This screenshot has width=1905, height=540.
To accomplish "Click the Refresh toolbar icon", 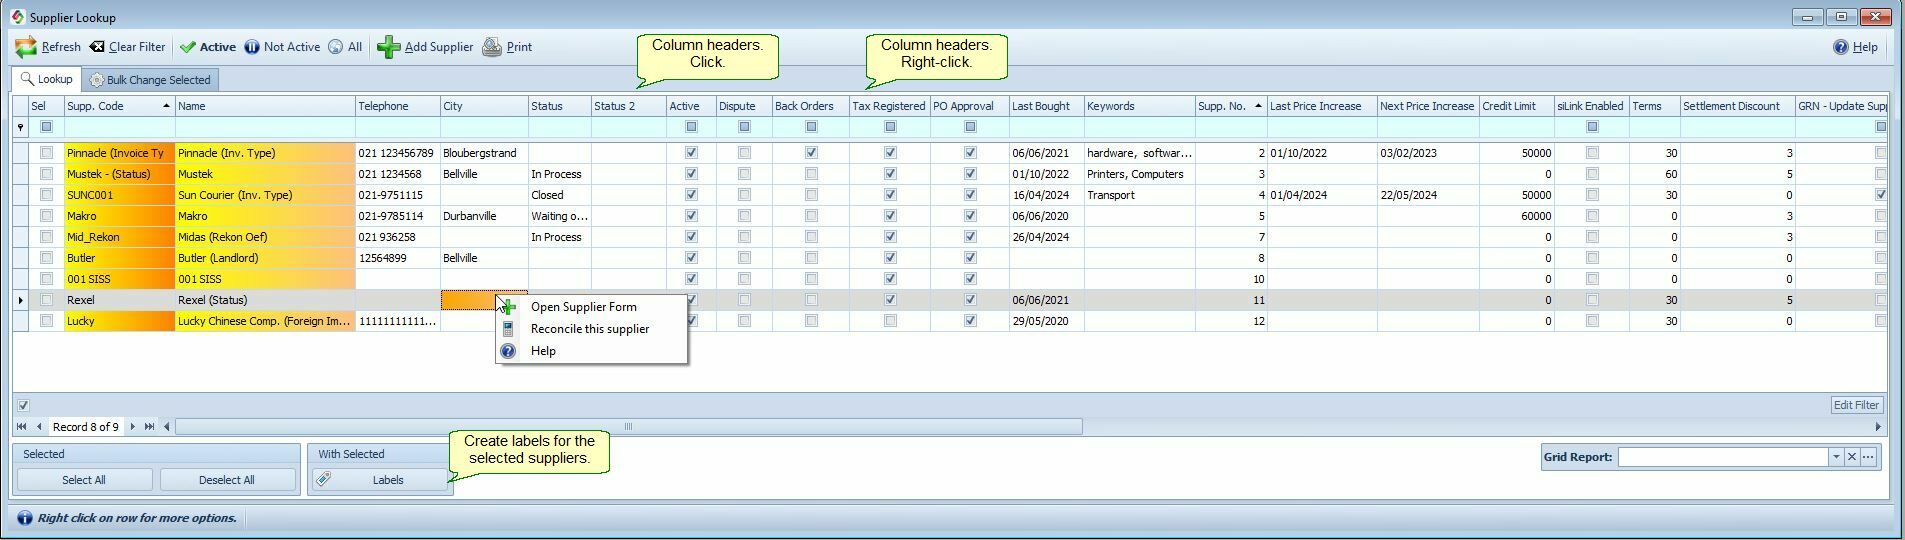I will tap(26, 47).
